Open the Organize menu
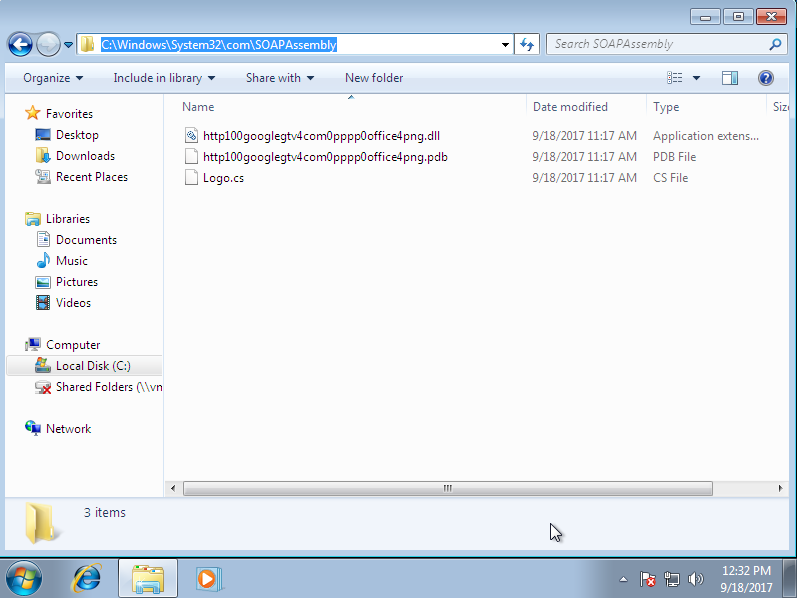 coord(53,78)
